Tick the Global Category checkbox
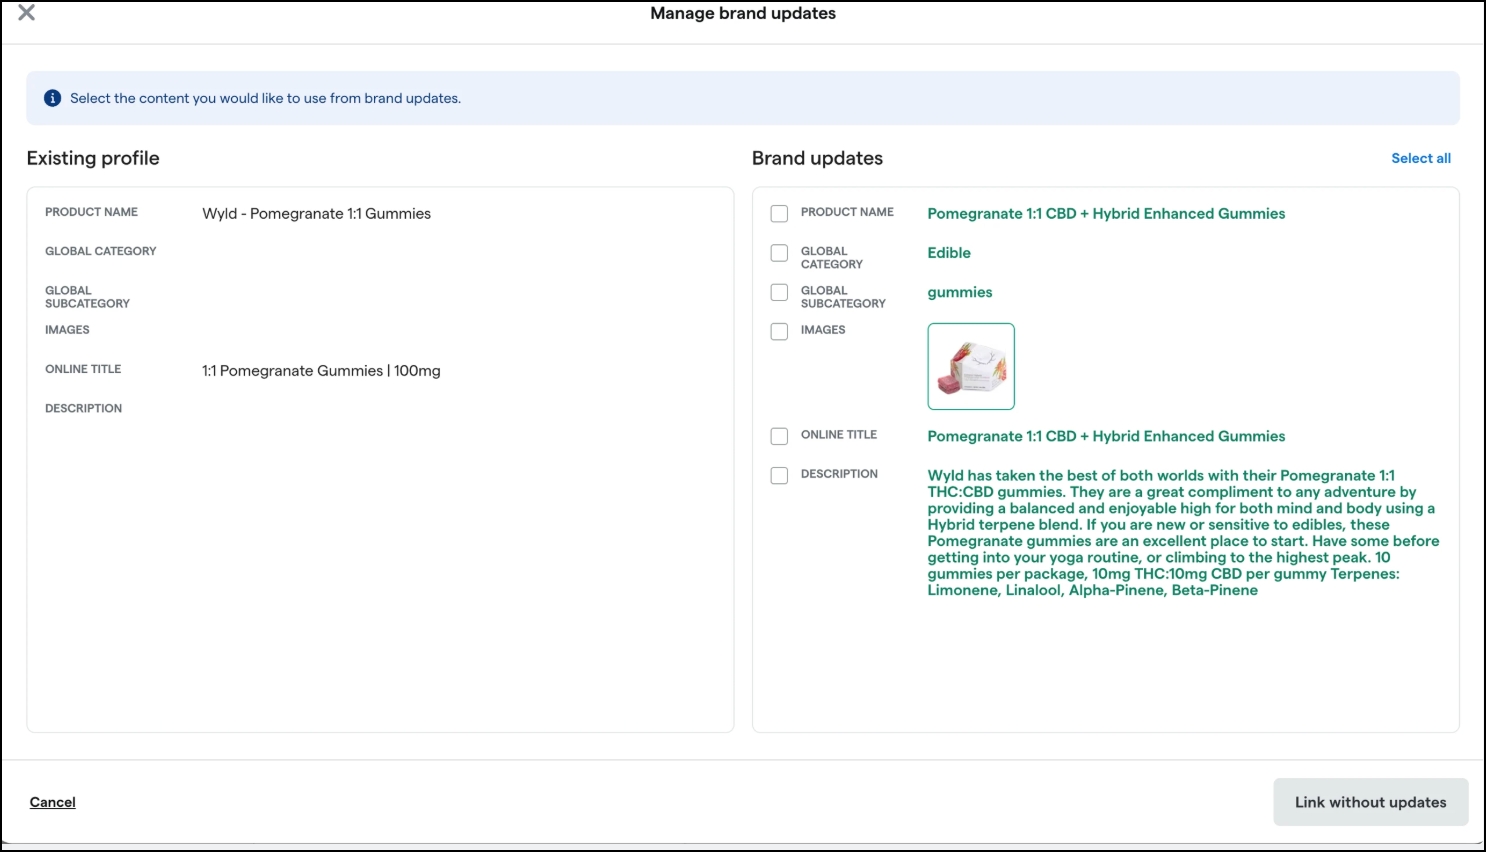This screenshot has height=852, width=1486. pos(779,253)
